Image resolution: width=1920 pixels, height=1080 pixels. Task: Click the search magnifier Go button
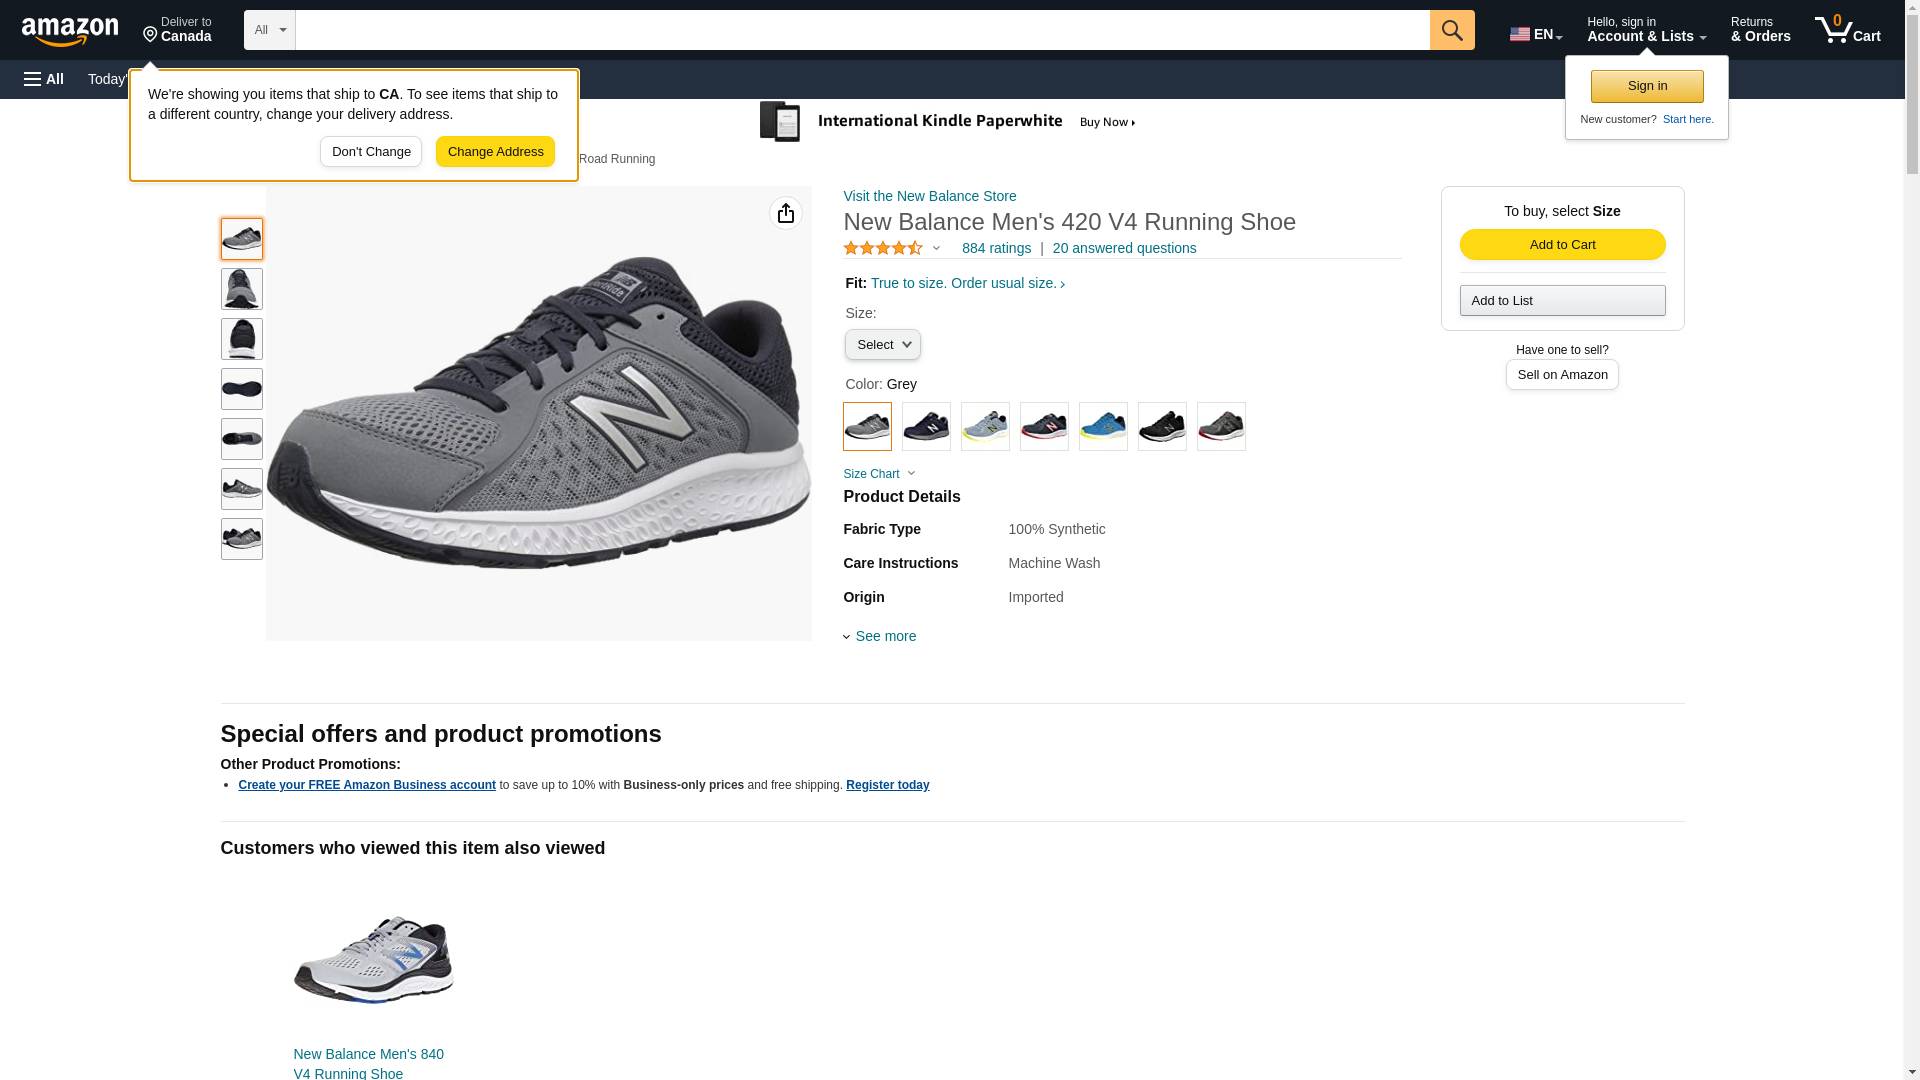[1451, 30]
